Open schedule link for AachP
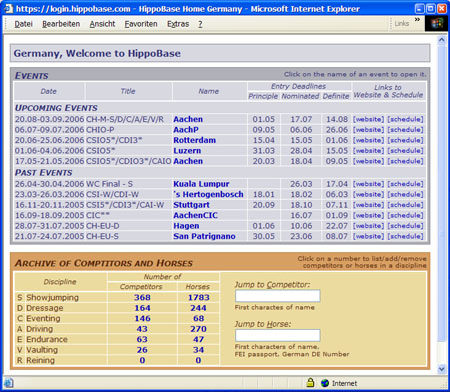450x392 pixels. [405, 130]
